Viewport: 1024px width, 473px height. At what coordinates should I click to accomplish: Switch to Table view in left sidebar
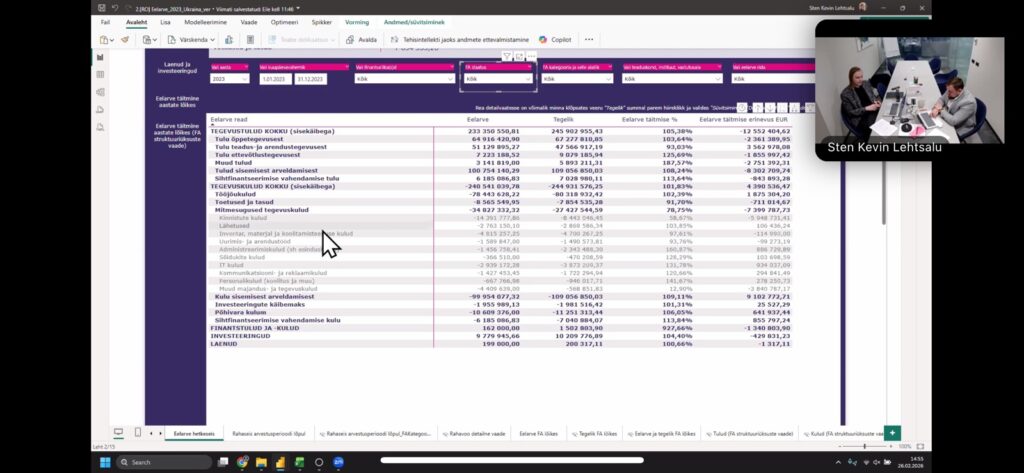[100, 74]
